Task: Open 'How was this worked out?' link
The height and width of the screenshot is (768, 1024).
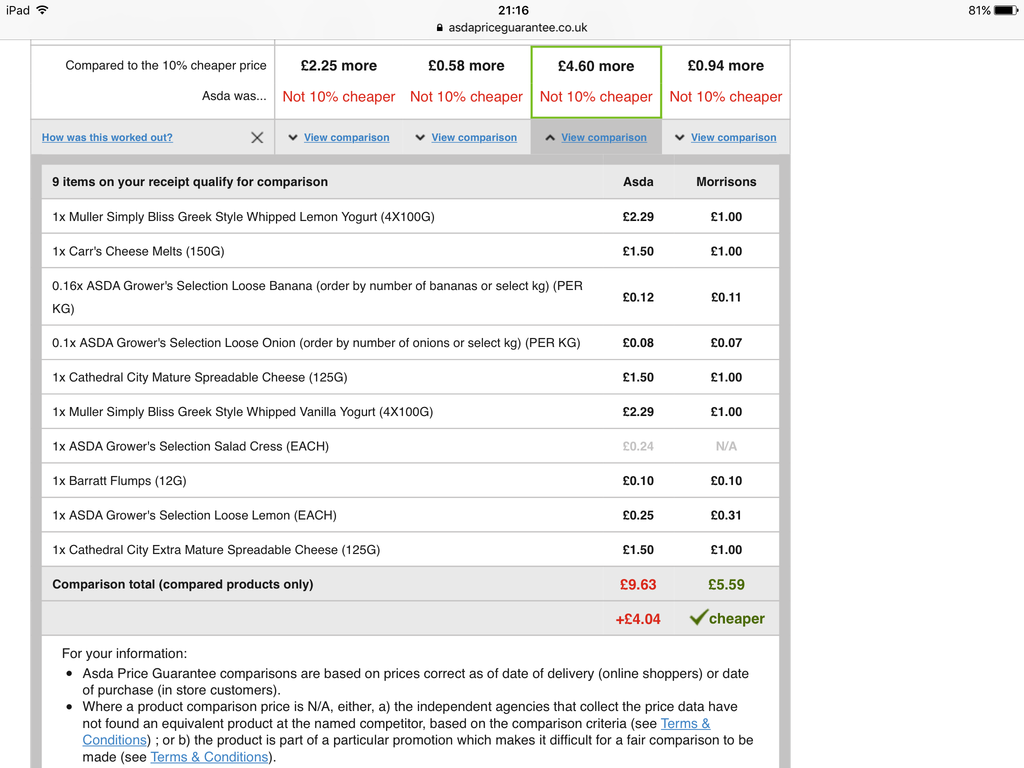Action: click(107, 137)
